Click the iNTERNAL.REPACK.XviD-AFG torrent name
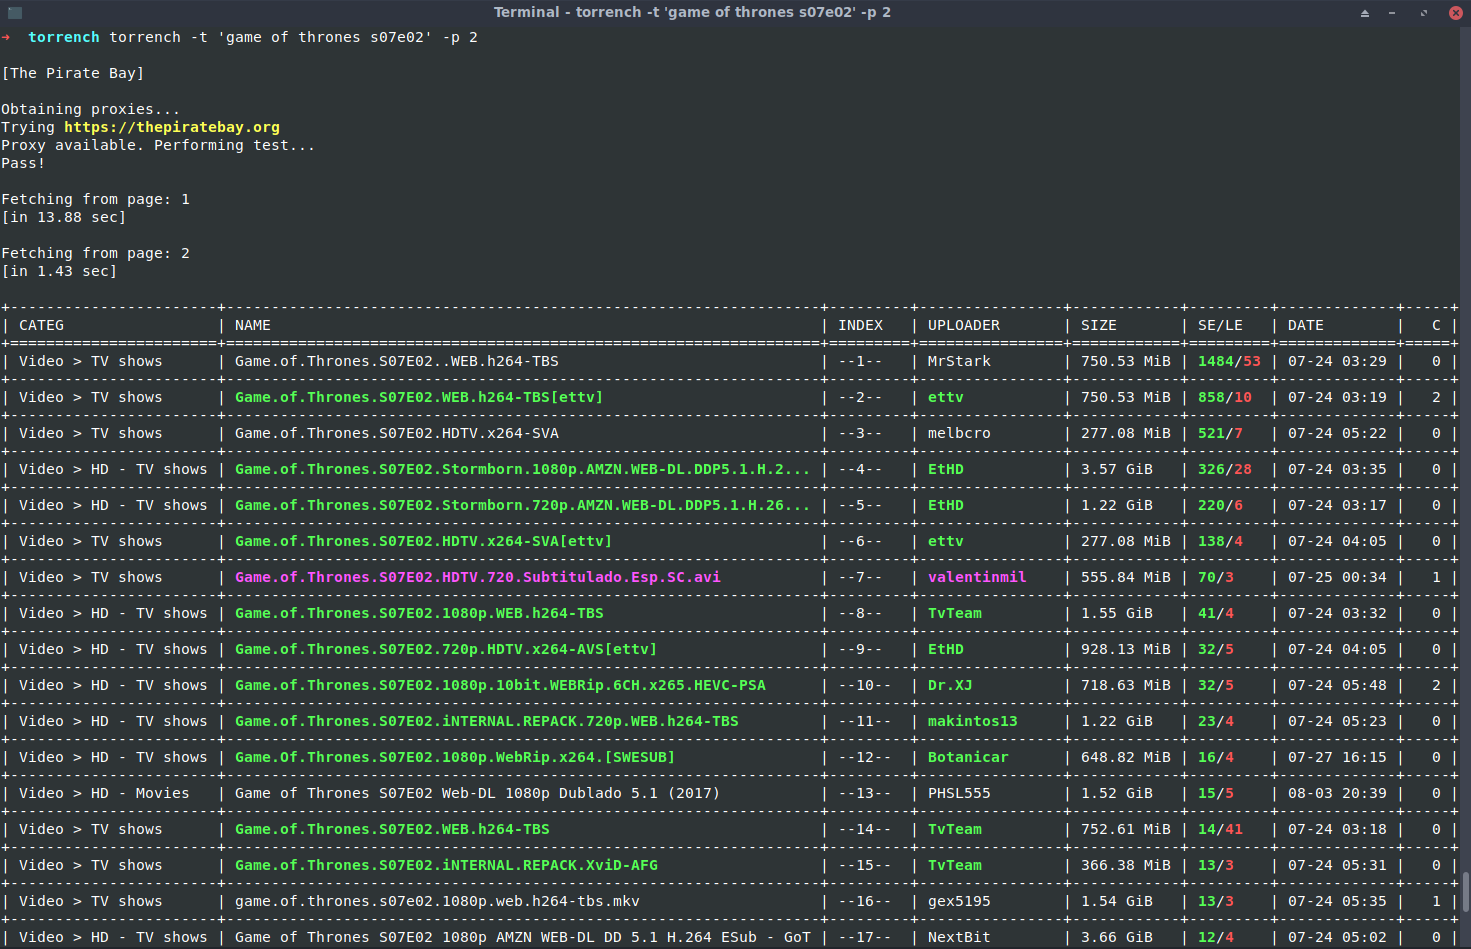This screenshot has height=949, width=1471. tap(446, 865)
